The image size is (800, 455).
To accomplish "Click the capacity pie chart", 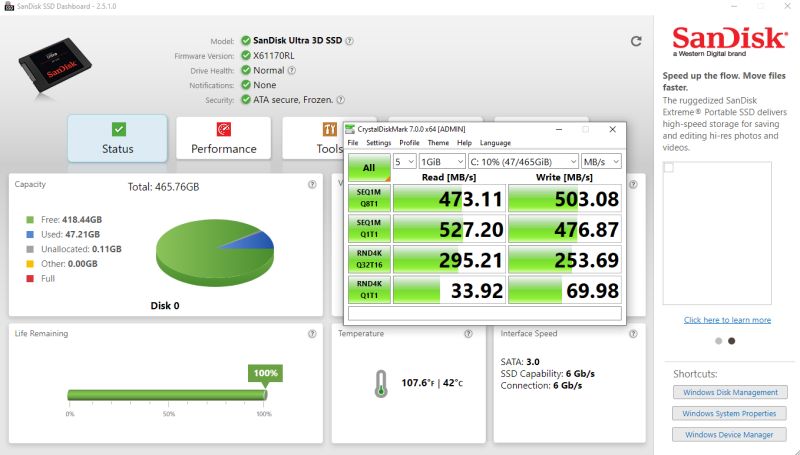I will point(215,253).
